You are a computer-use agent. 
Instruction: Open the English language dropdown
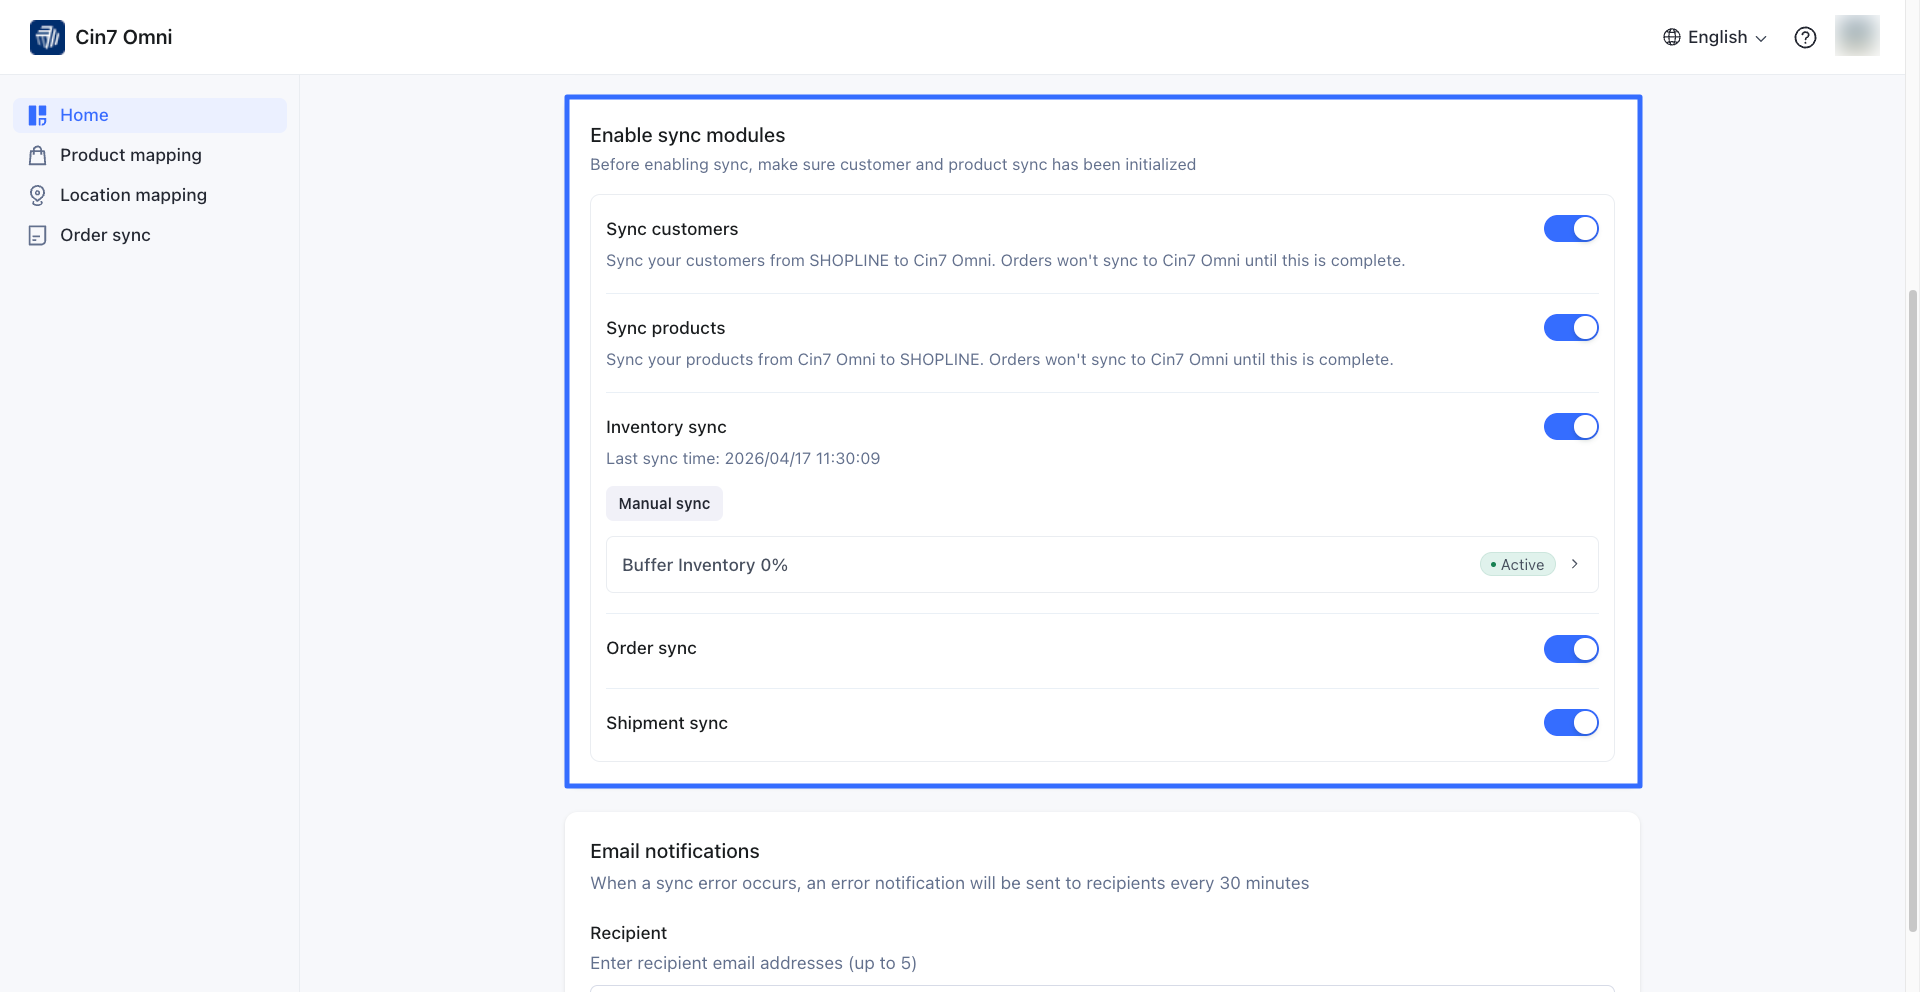(x=1716, y=37)
